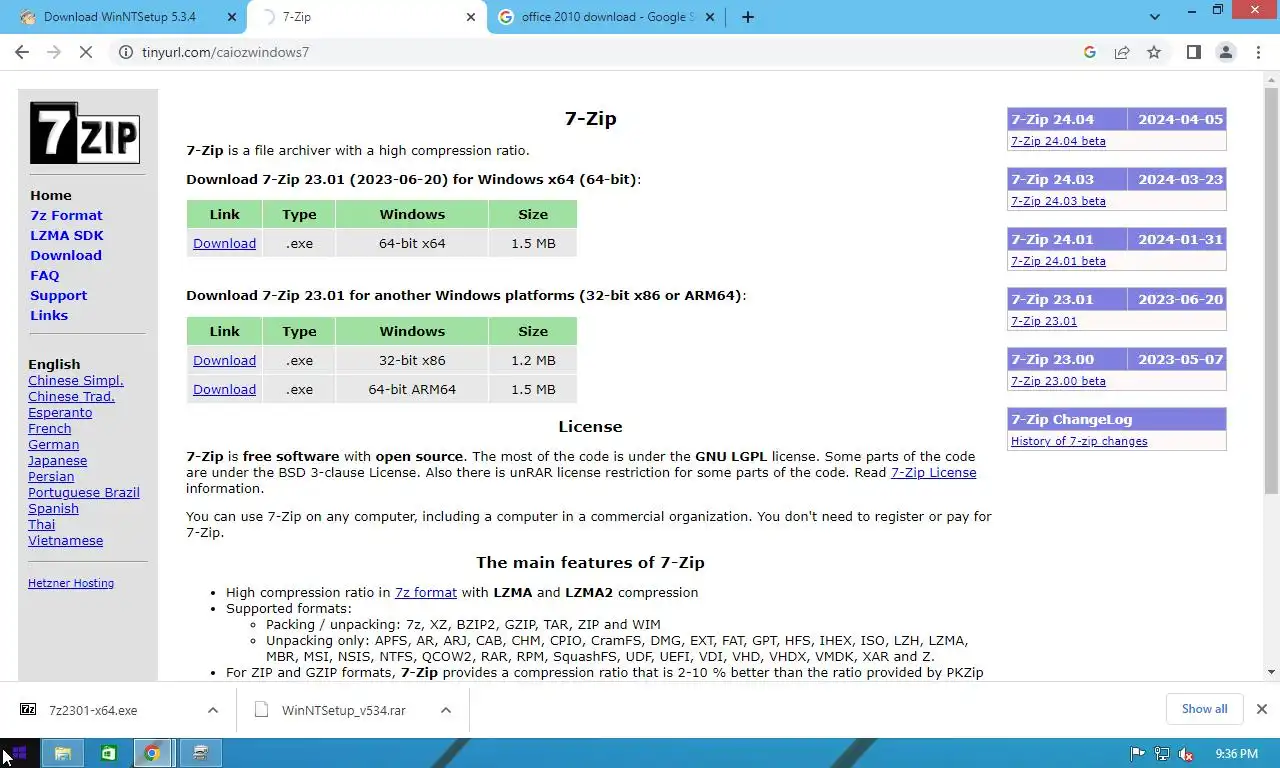Open Chrome three-dot menu
1280x768 pixels.
point(1258,52)
